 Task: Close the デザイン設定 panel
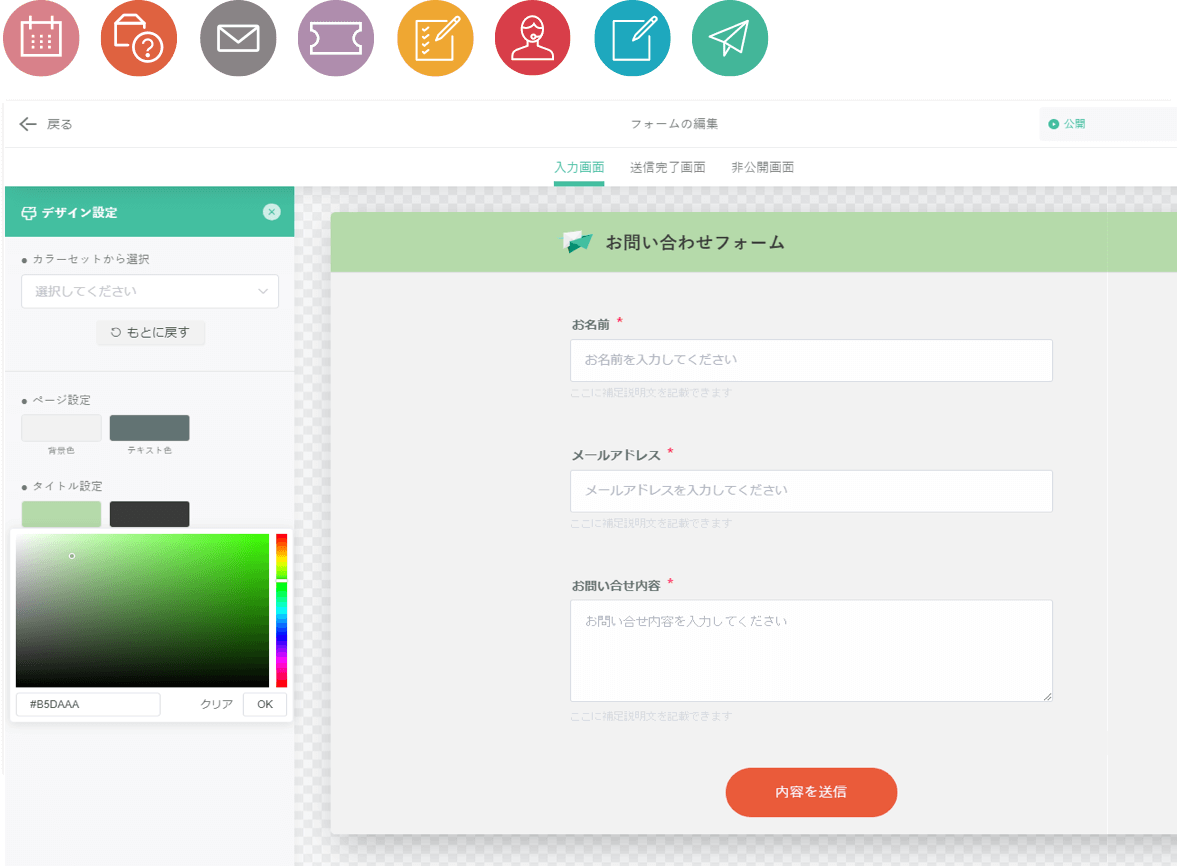272,212
